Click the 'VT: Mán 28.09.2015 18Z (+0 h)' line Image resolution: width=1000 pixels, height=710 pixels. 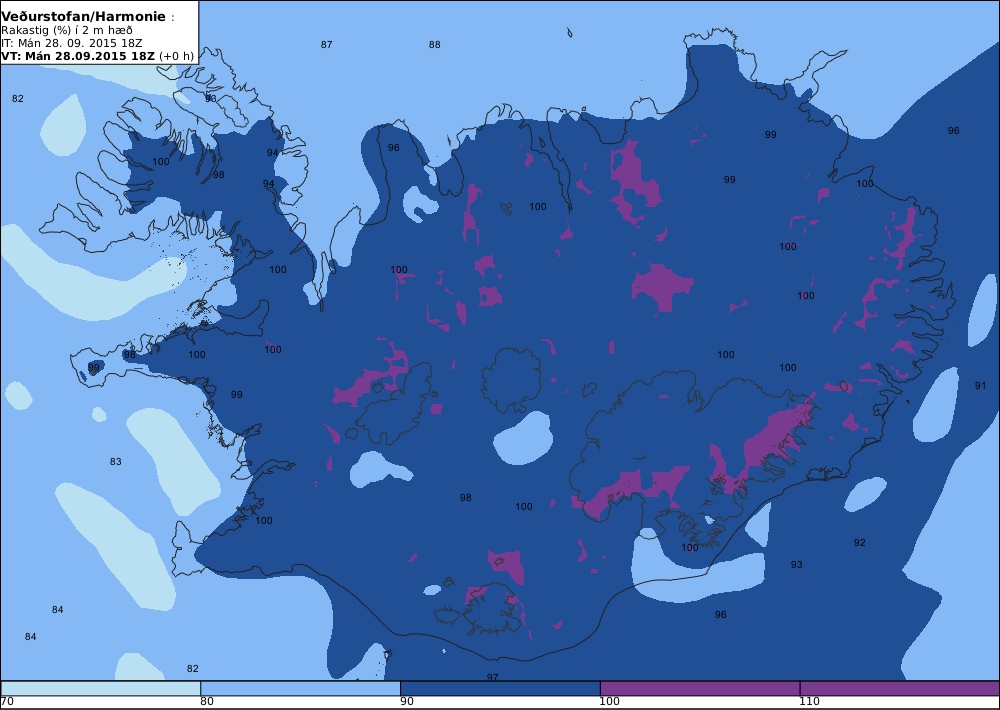(x=97, y=55)
